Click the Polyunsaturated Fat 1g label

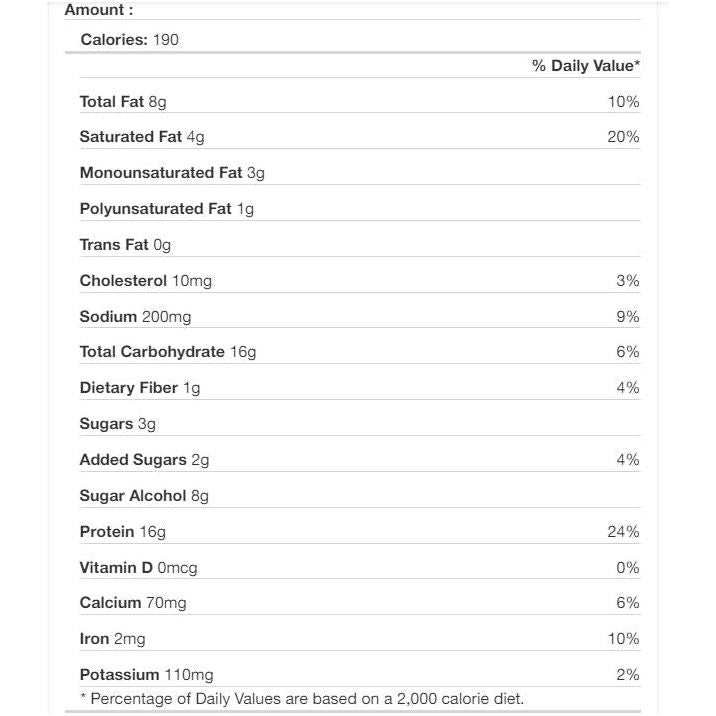point(167,209)
